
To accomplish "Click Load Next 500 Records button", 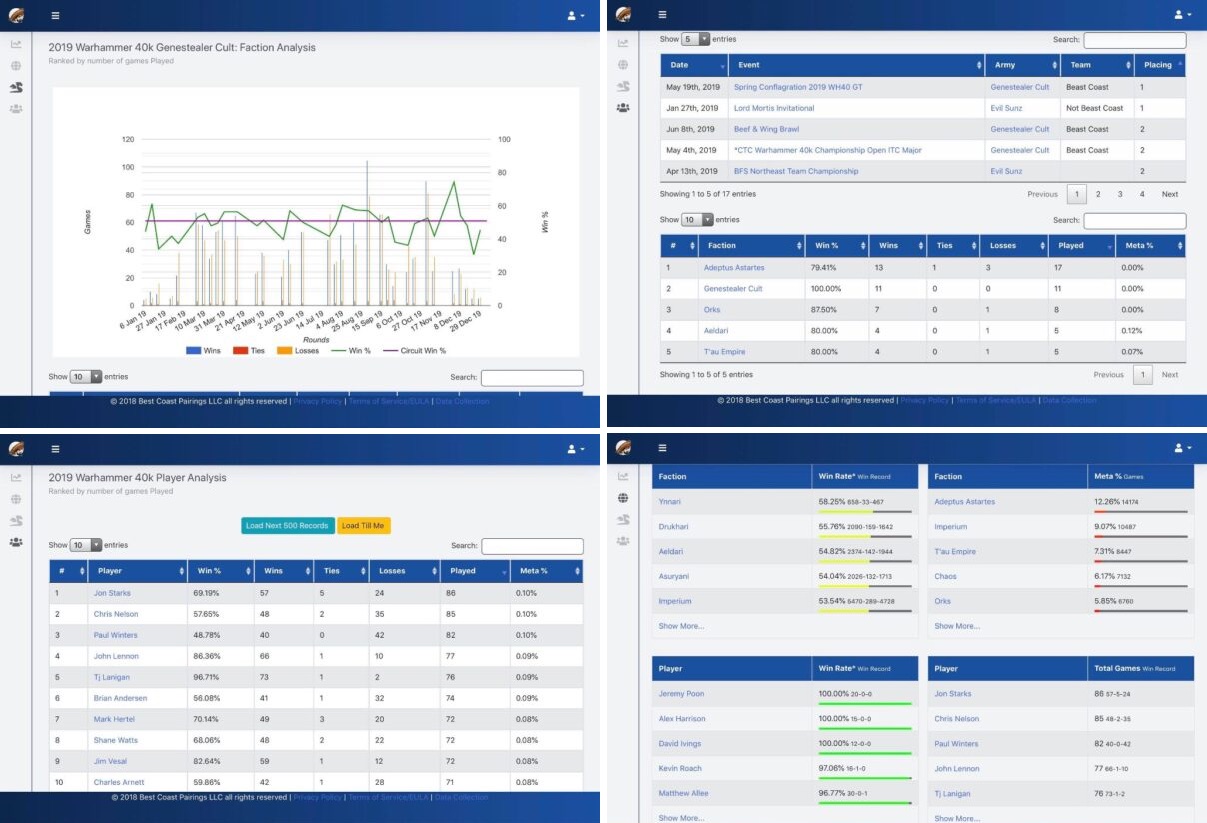I will point(287,525).
